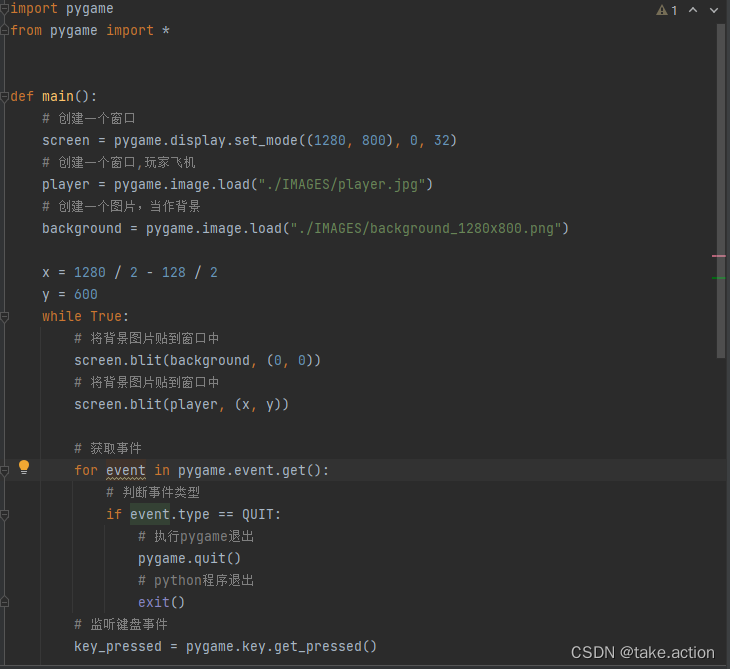Click the string './IMAGES/player.jpg'

coord(341,184)
